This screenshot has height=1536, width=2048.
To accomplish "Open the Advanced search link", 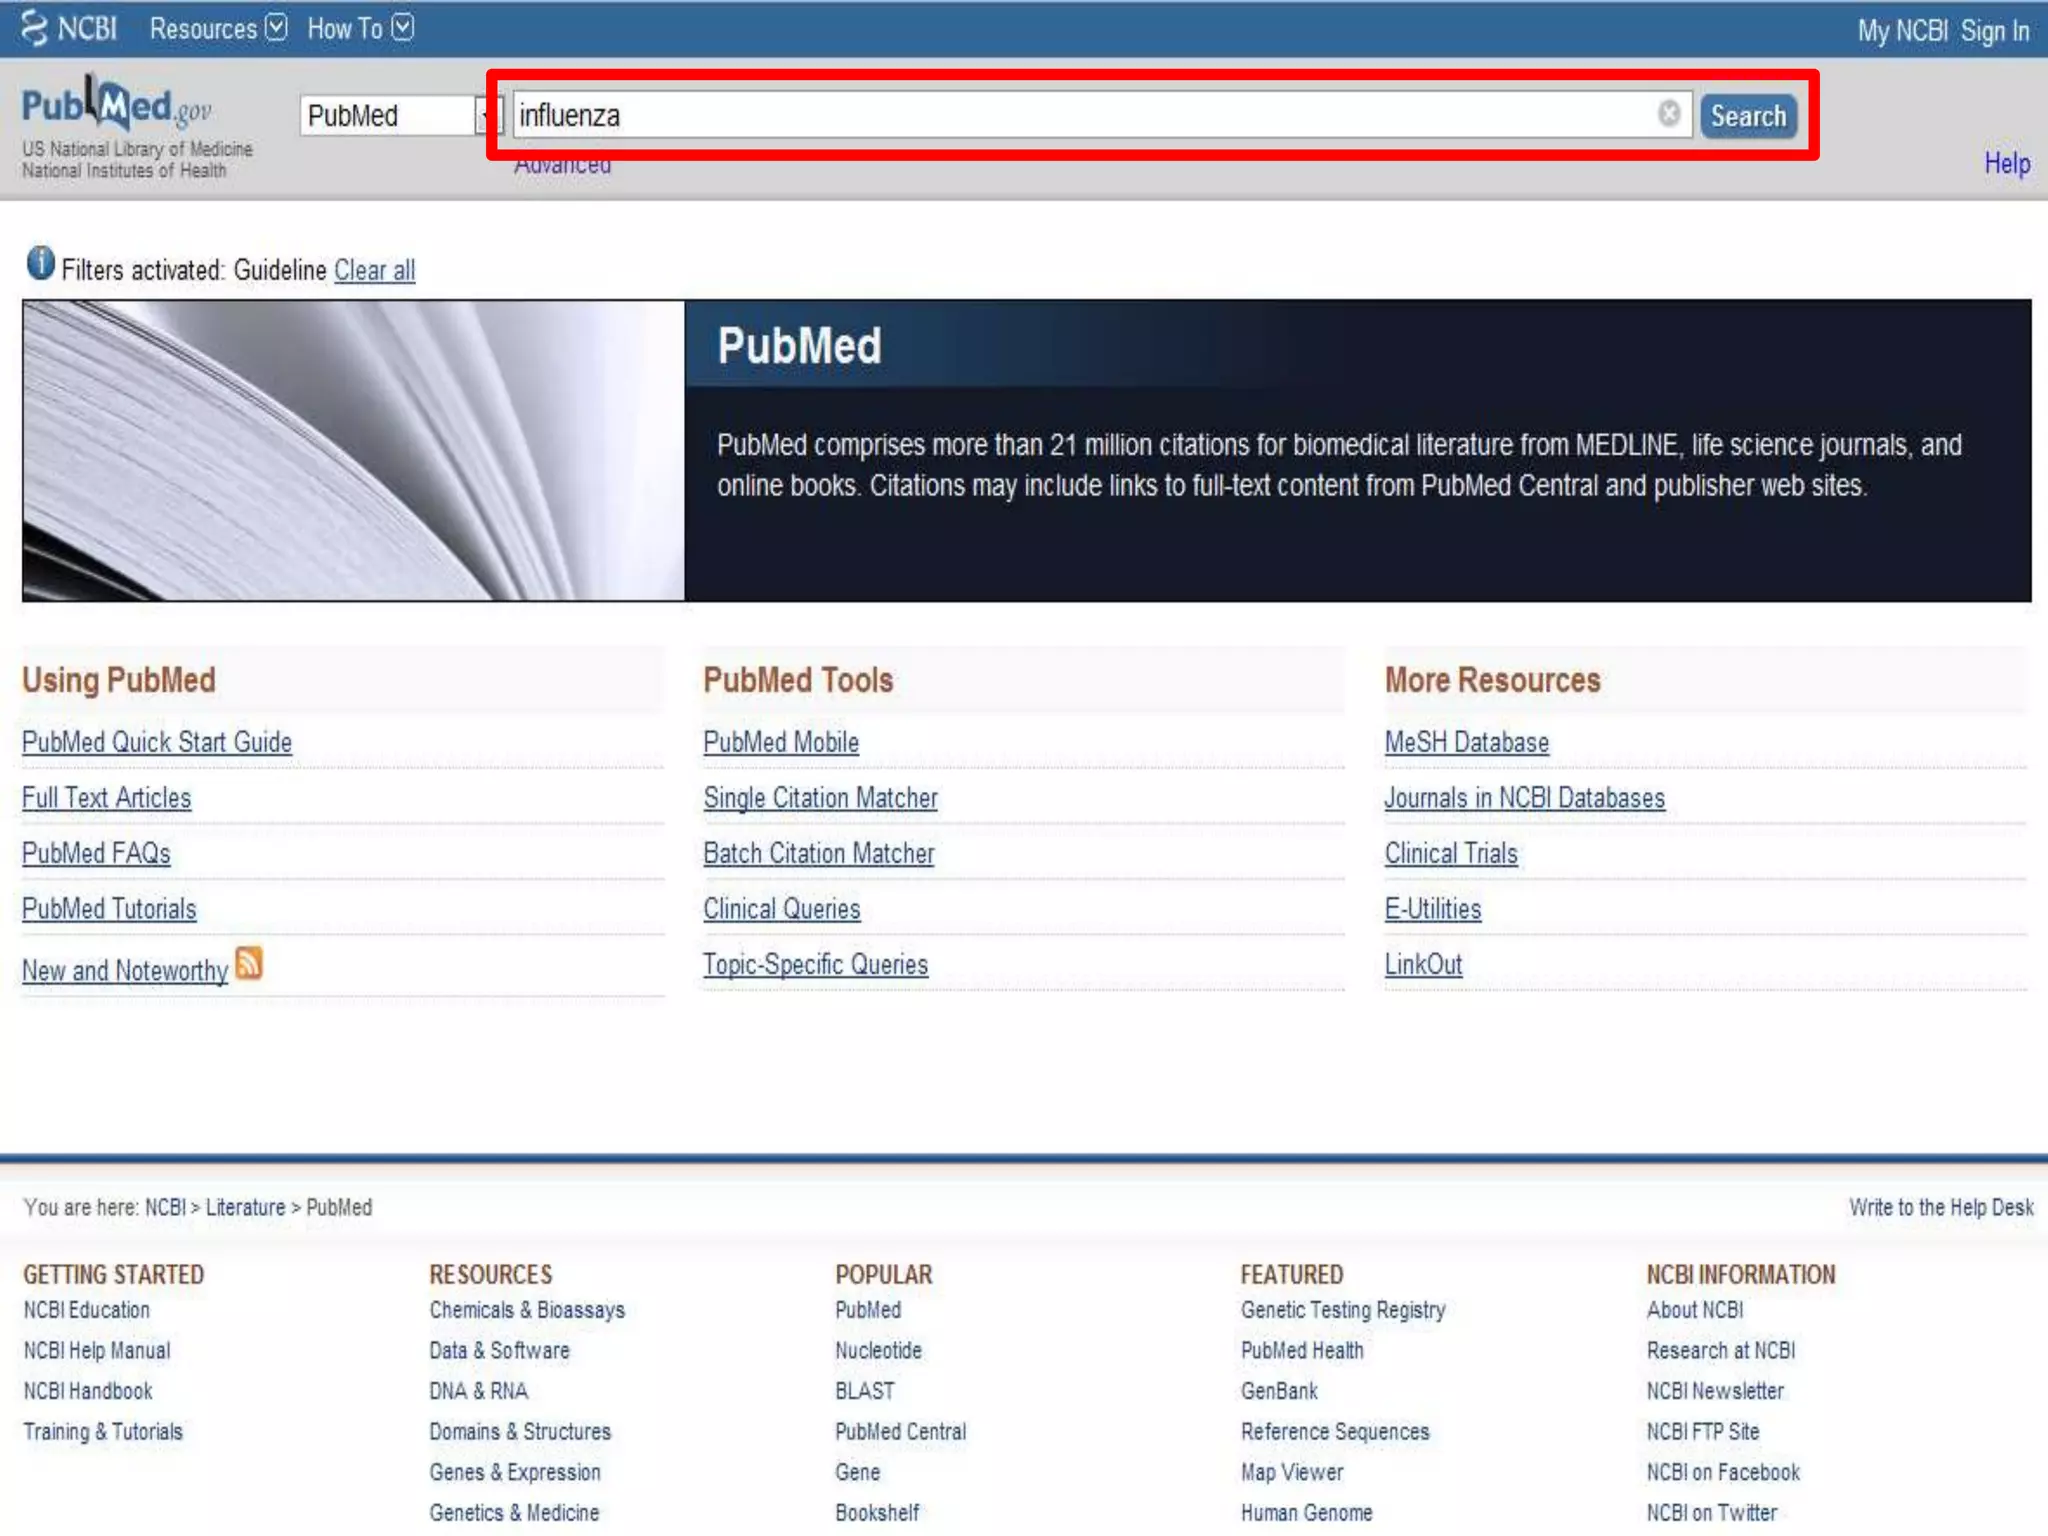I will pos(562,166).
